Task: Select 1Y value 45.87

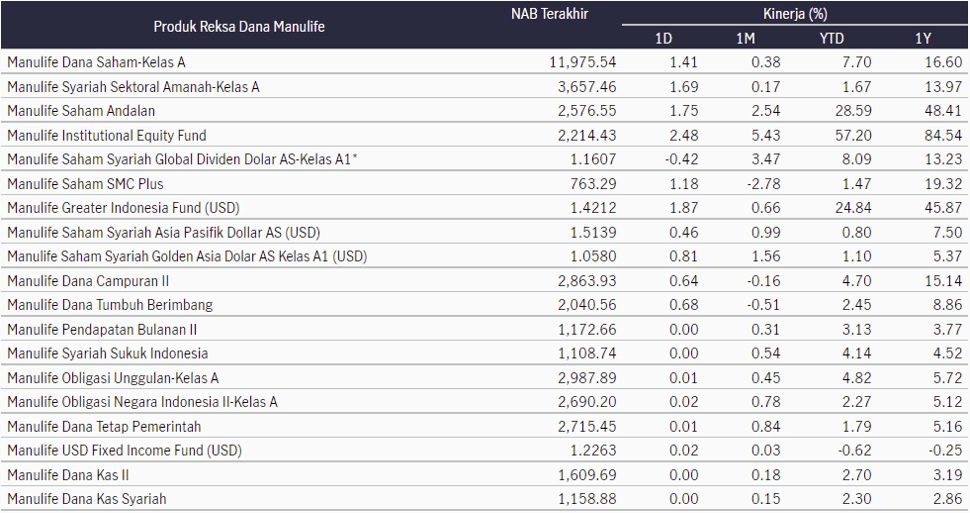Action: click(943, 207)
